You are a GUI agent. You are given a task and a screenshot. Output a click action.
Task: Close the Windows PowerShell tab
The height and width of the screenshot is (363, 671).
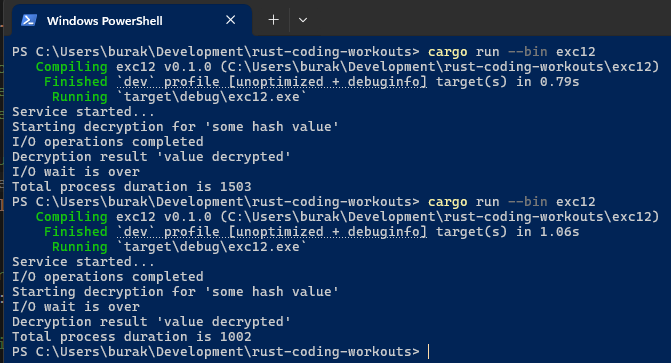[231, 20]
